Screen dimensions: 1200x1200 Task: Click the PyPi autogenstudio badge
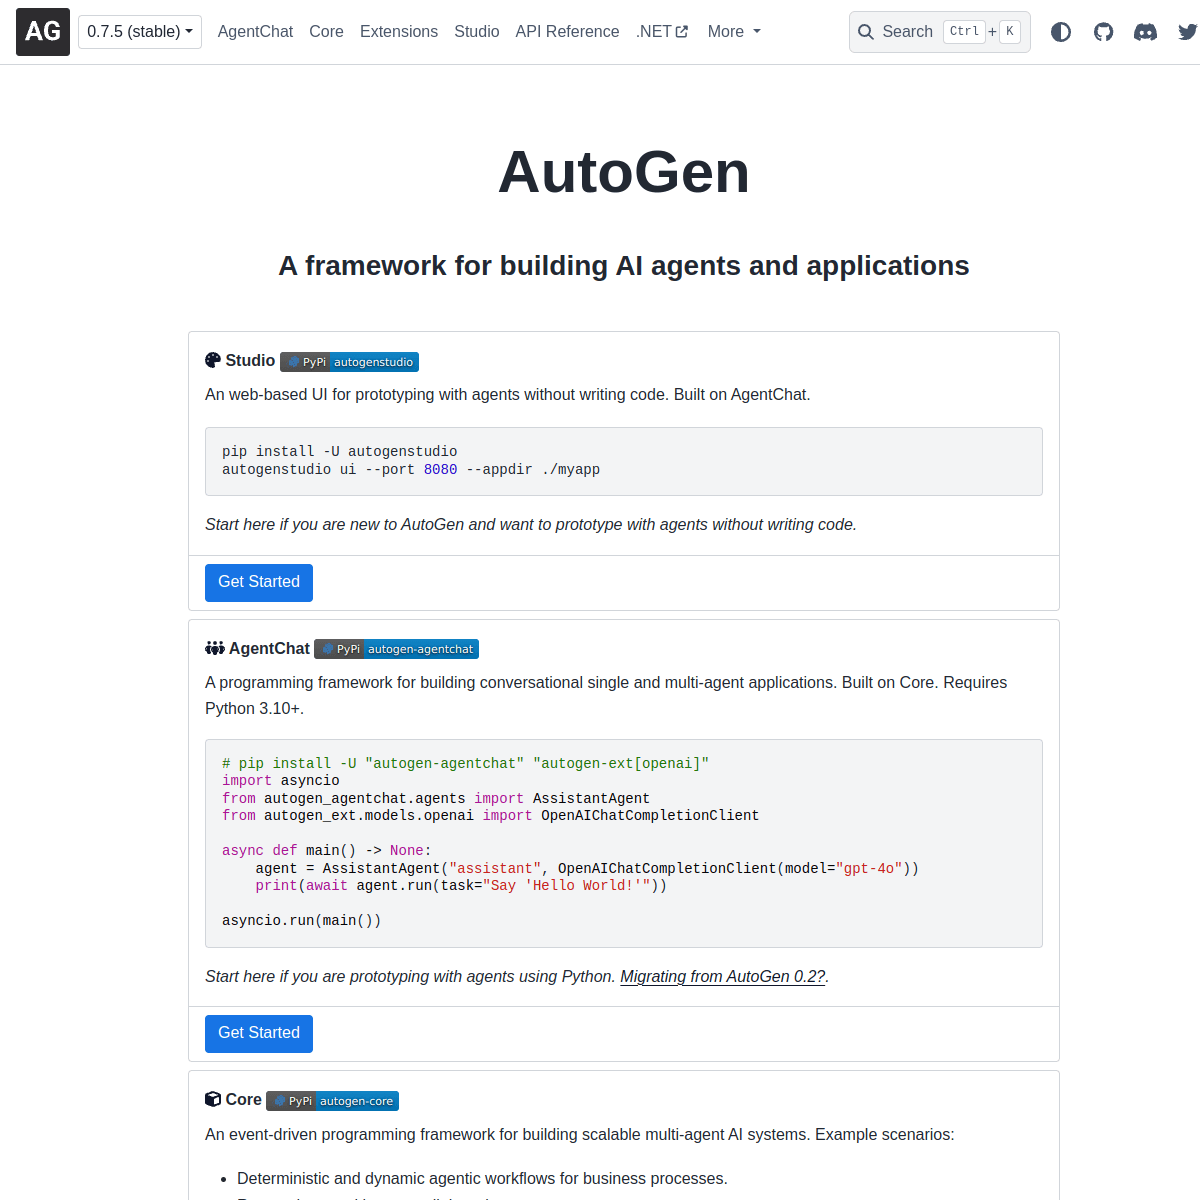pos(349,362)
